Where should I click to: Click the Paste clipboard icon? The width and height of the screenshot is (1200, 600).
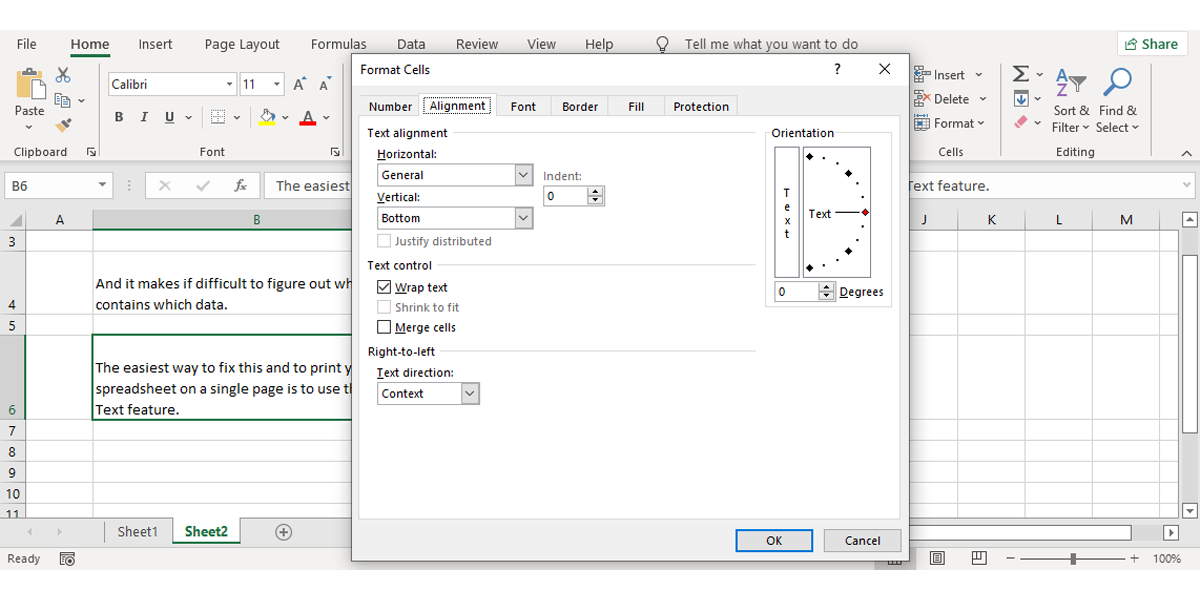(30, 84)
